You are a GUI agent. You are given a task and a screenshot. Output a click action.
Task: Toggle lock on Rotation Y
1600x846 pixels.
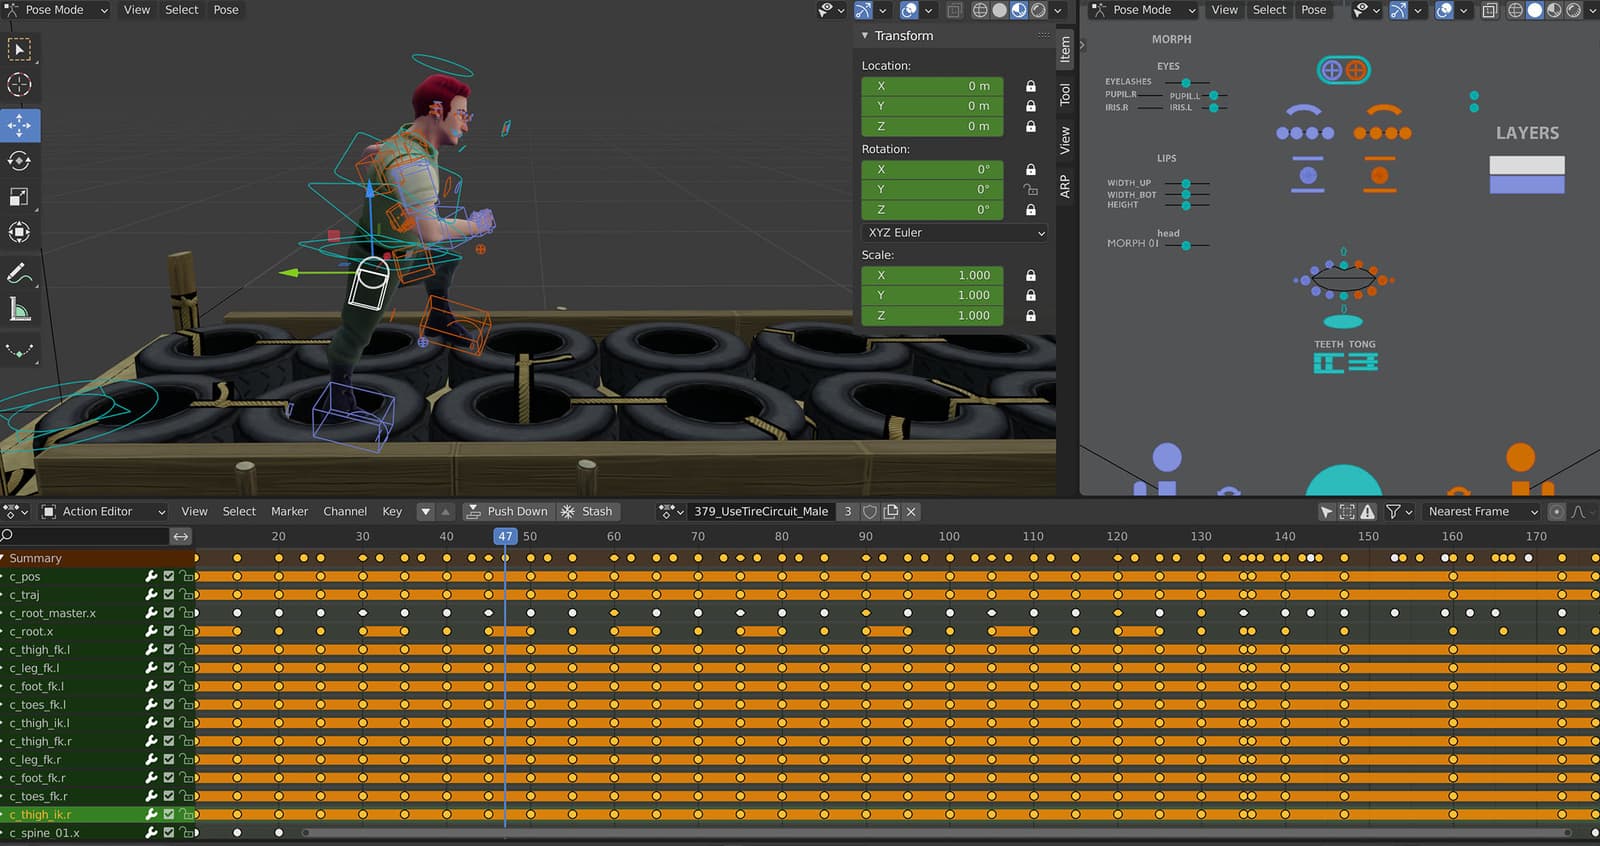[1031, 189]
